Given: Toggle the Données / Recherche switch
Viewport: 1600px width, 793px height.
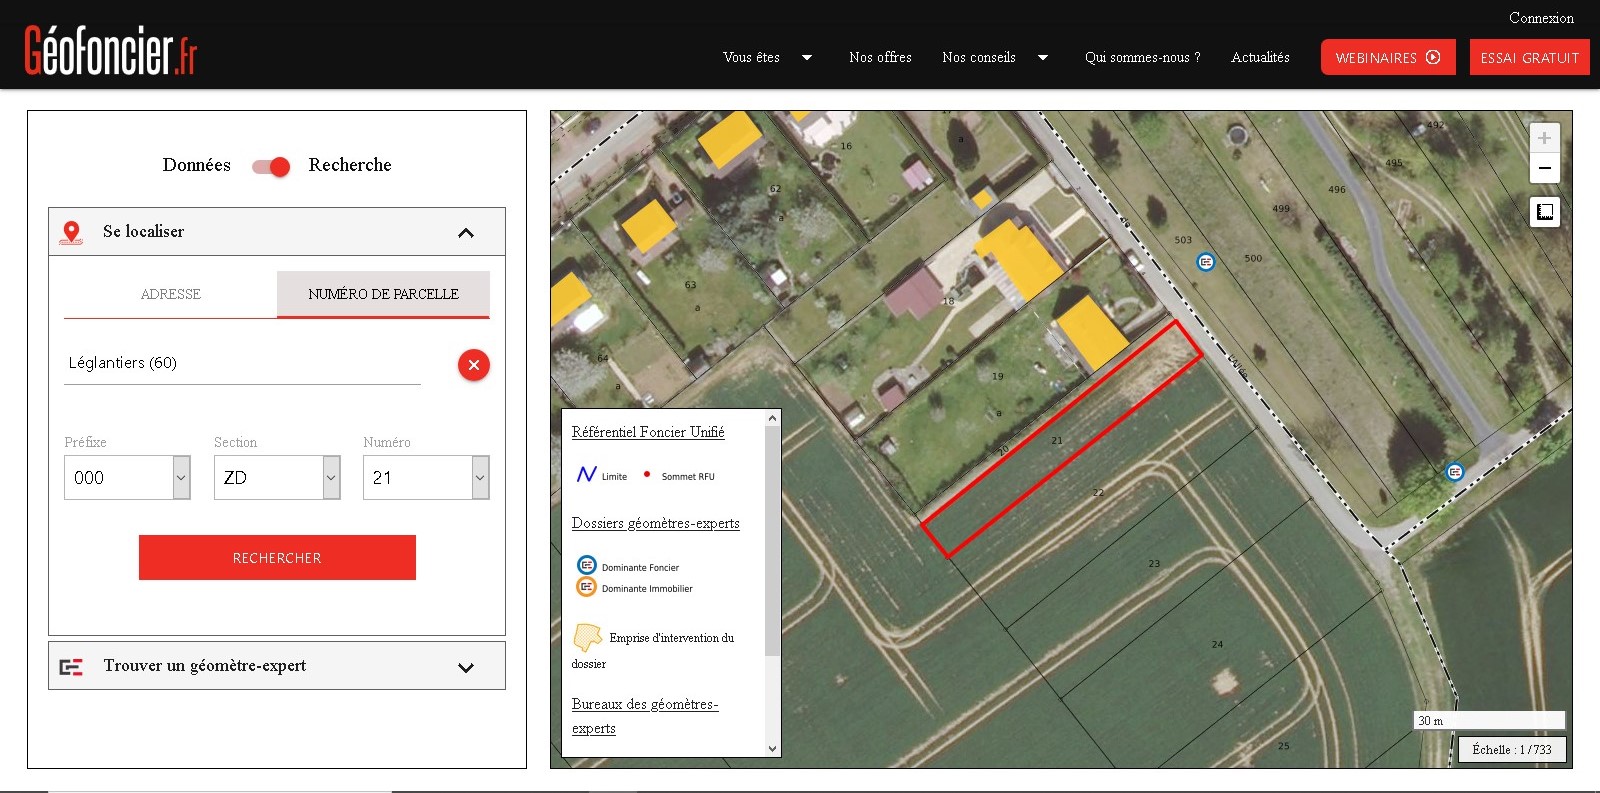Looking at the screenshot, I should (x=271, y=166).
